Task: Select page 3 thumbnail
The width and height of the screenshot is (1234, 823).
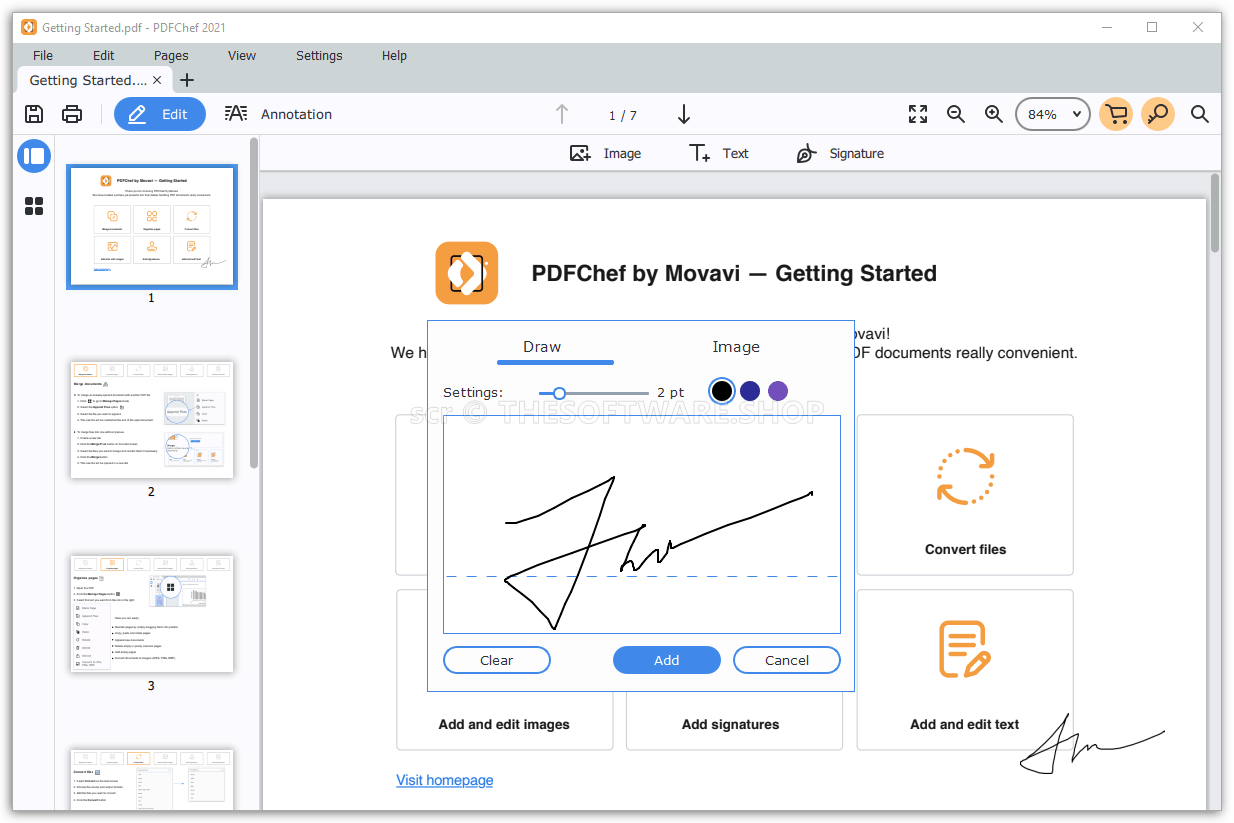Action: [x=152, y=614]
